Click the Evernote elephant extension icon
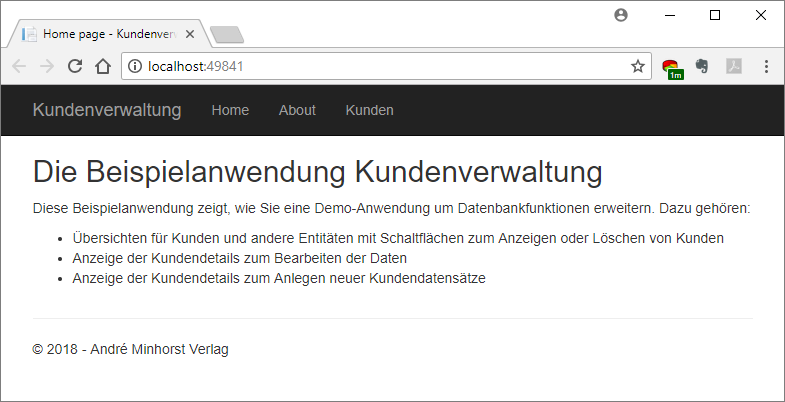Image resolution: width=785 pixels, height=402 pixels. [x=702, y=66]
